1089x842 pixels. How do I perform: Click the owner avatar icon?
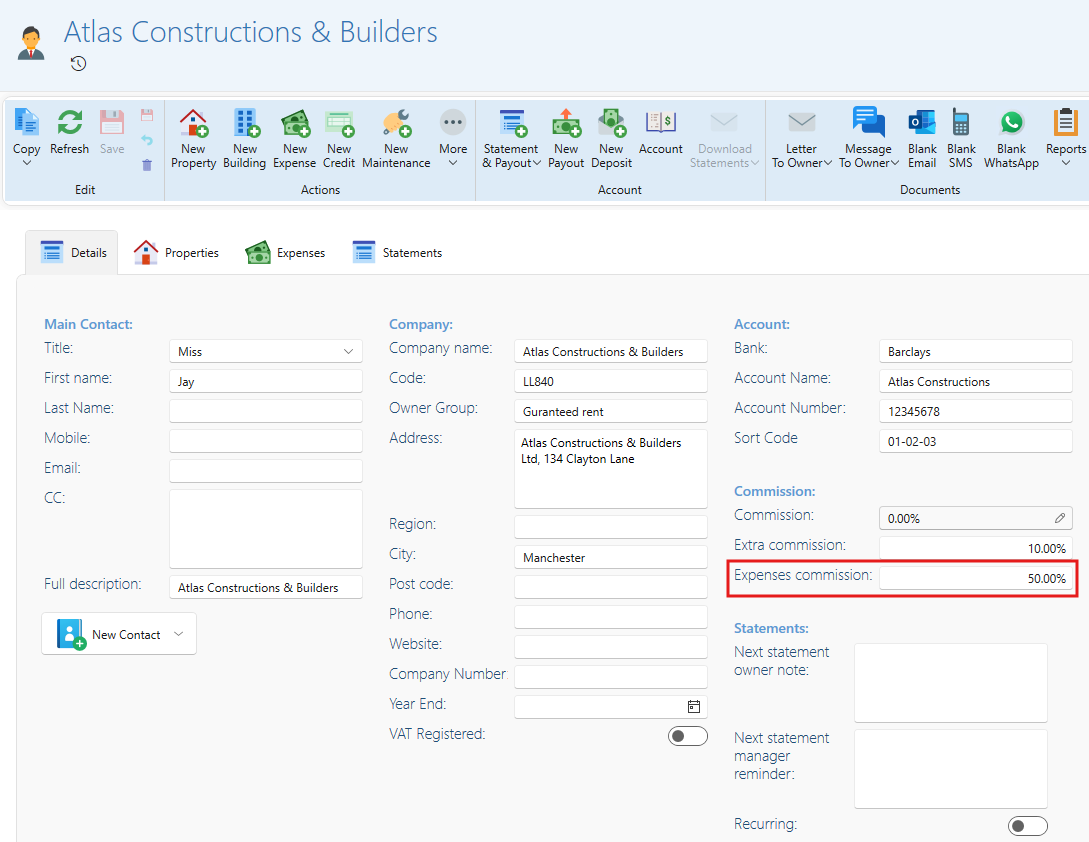(31, 43)
